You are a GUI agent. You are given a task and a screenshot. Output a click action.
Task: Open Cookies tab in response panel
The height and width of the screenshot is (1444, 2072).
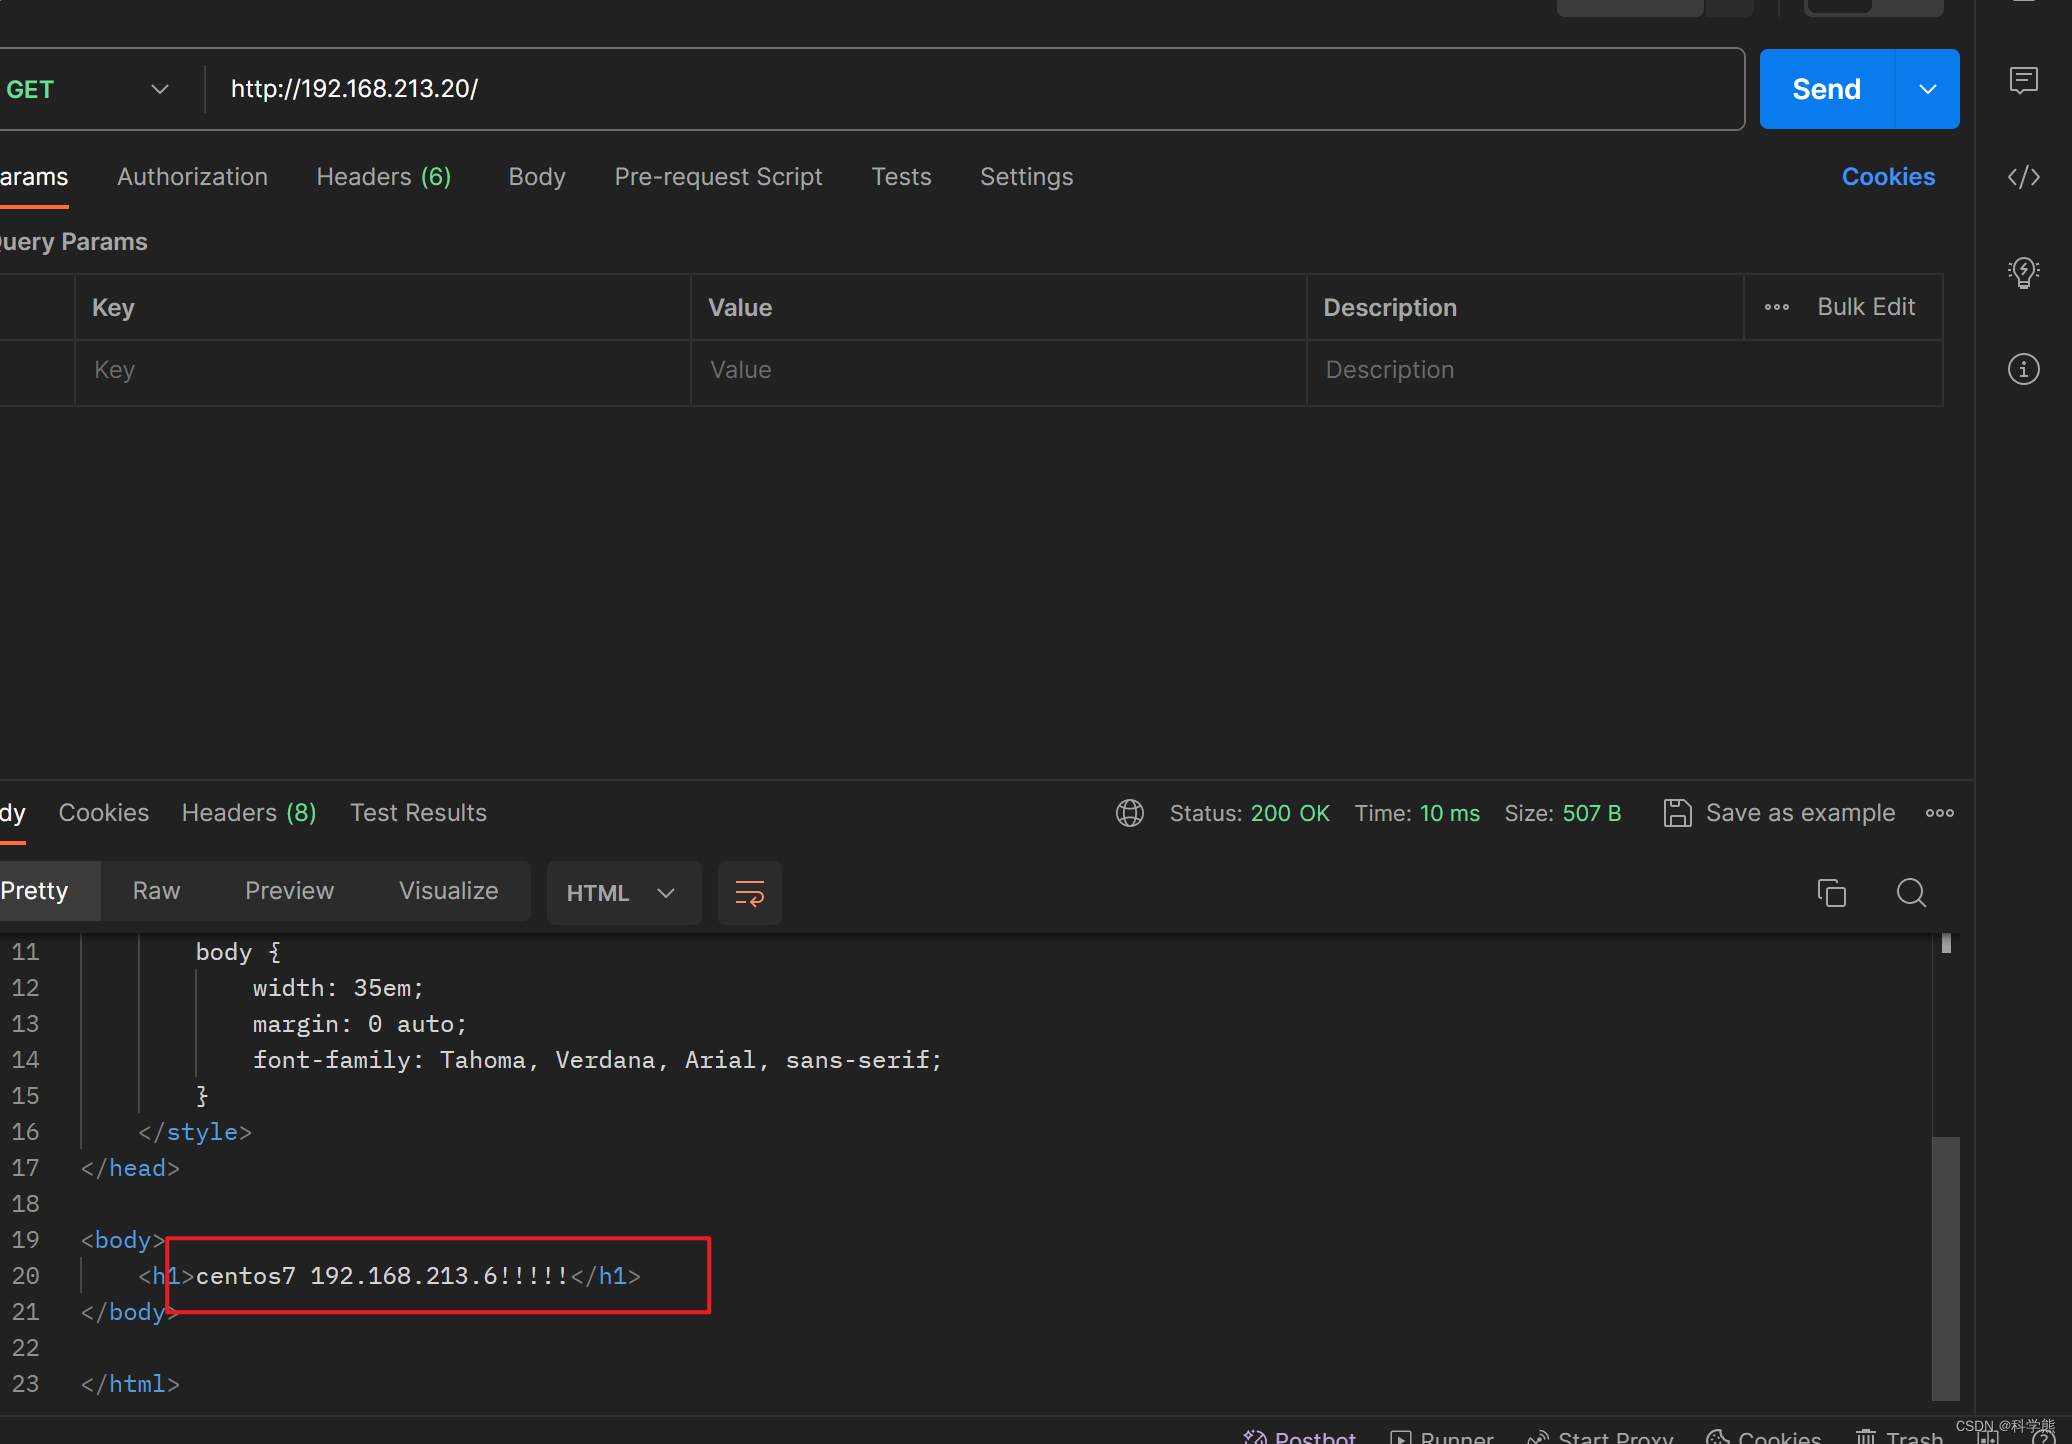pos(104,813)
